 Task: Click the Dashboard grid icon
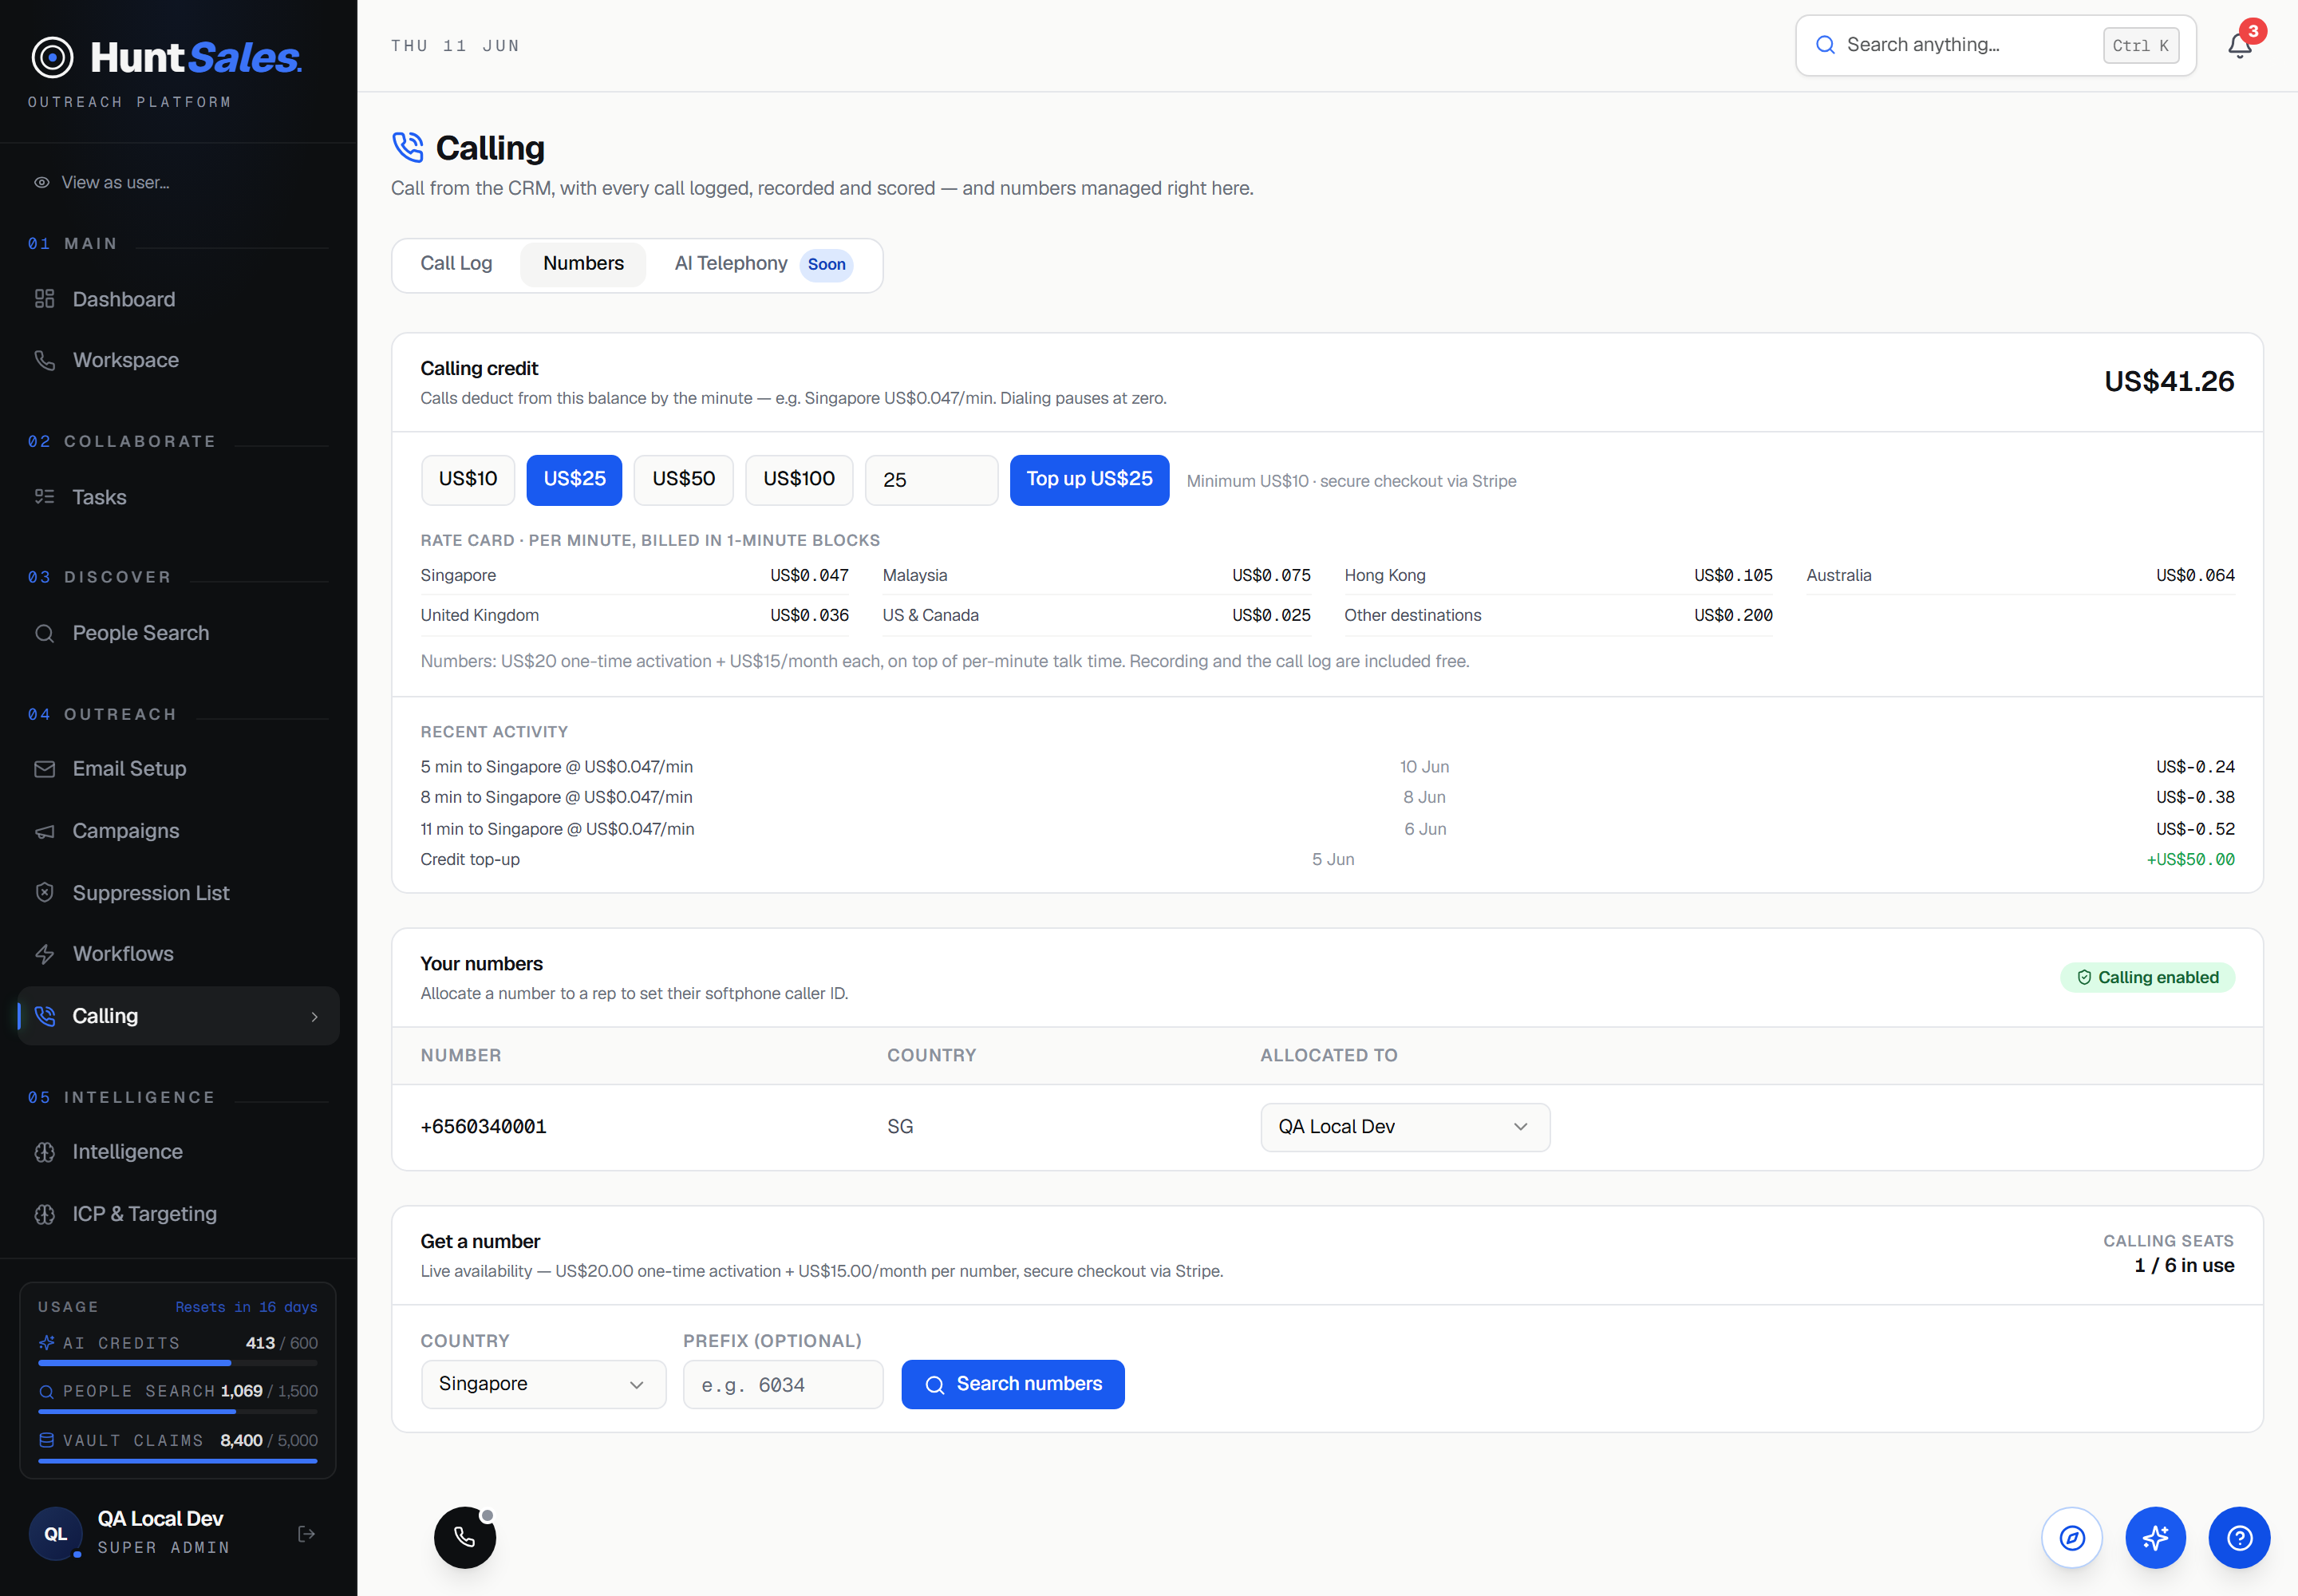(x=44, y=299)
